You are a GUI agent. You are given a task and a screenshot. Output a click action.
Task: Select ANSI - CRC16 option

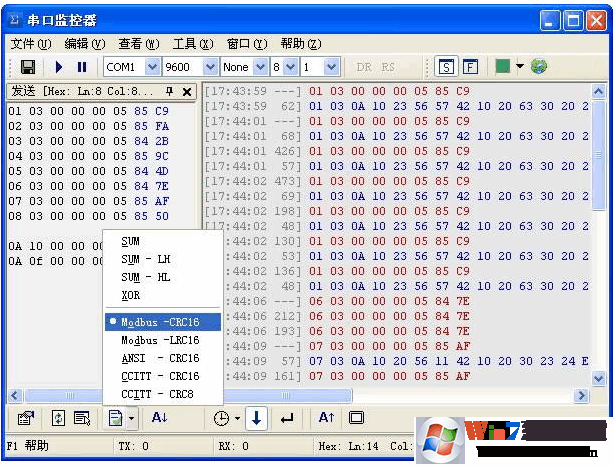tap(163, 358)
